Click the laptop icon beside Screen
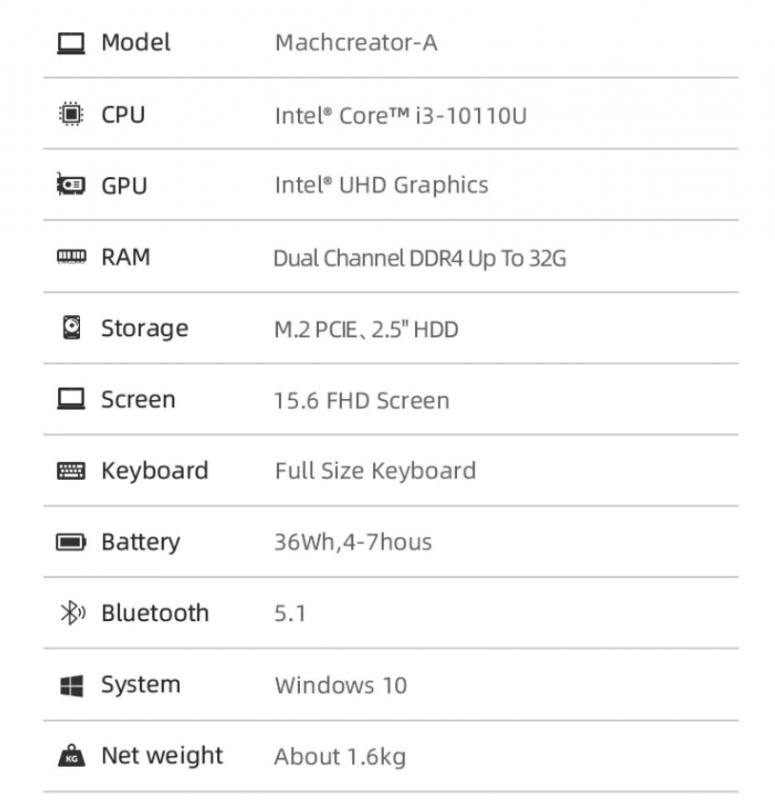The width and height of the screenshot is (775, 800). [71, 399]
